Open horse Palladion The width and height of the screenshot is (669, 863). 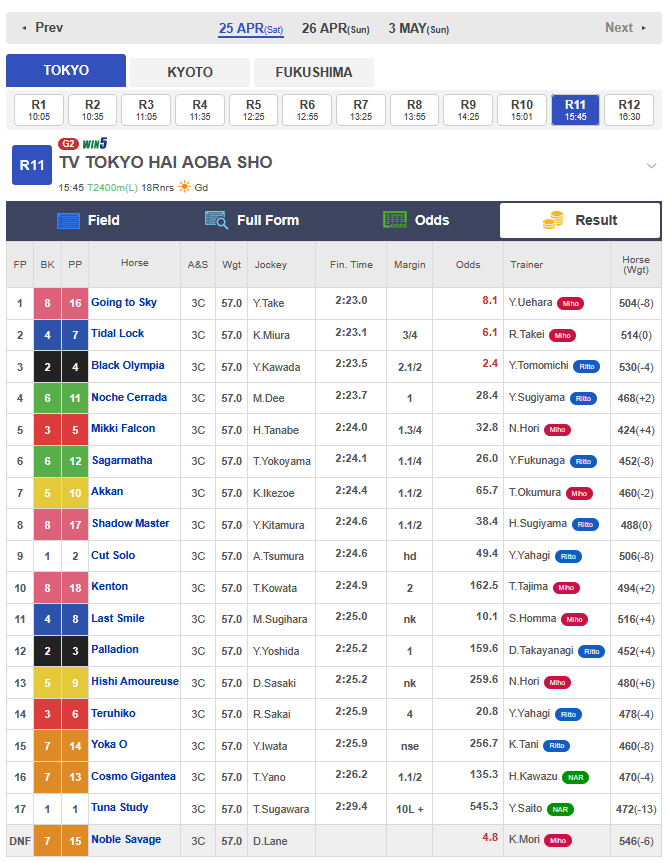[x=115, y=649]
